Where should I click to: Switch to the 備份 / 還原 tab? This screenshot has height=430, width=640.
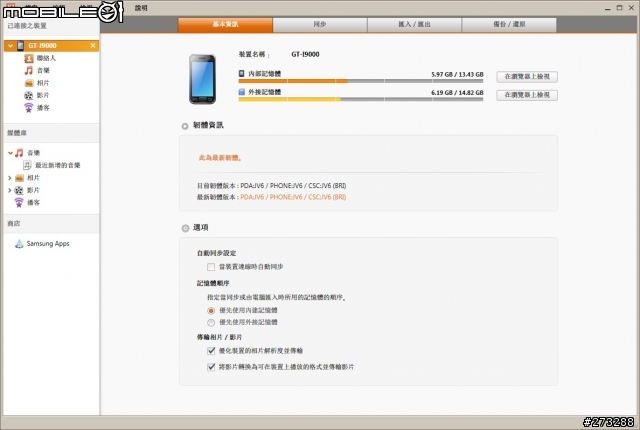tap(509, 24)
